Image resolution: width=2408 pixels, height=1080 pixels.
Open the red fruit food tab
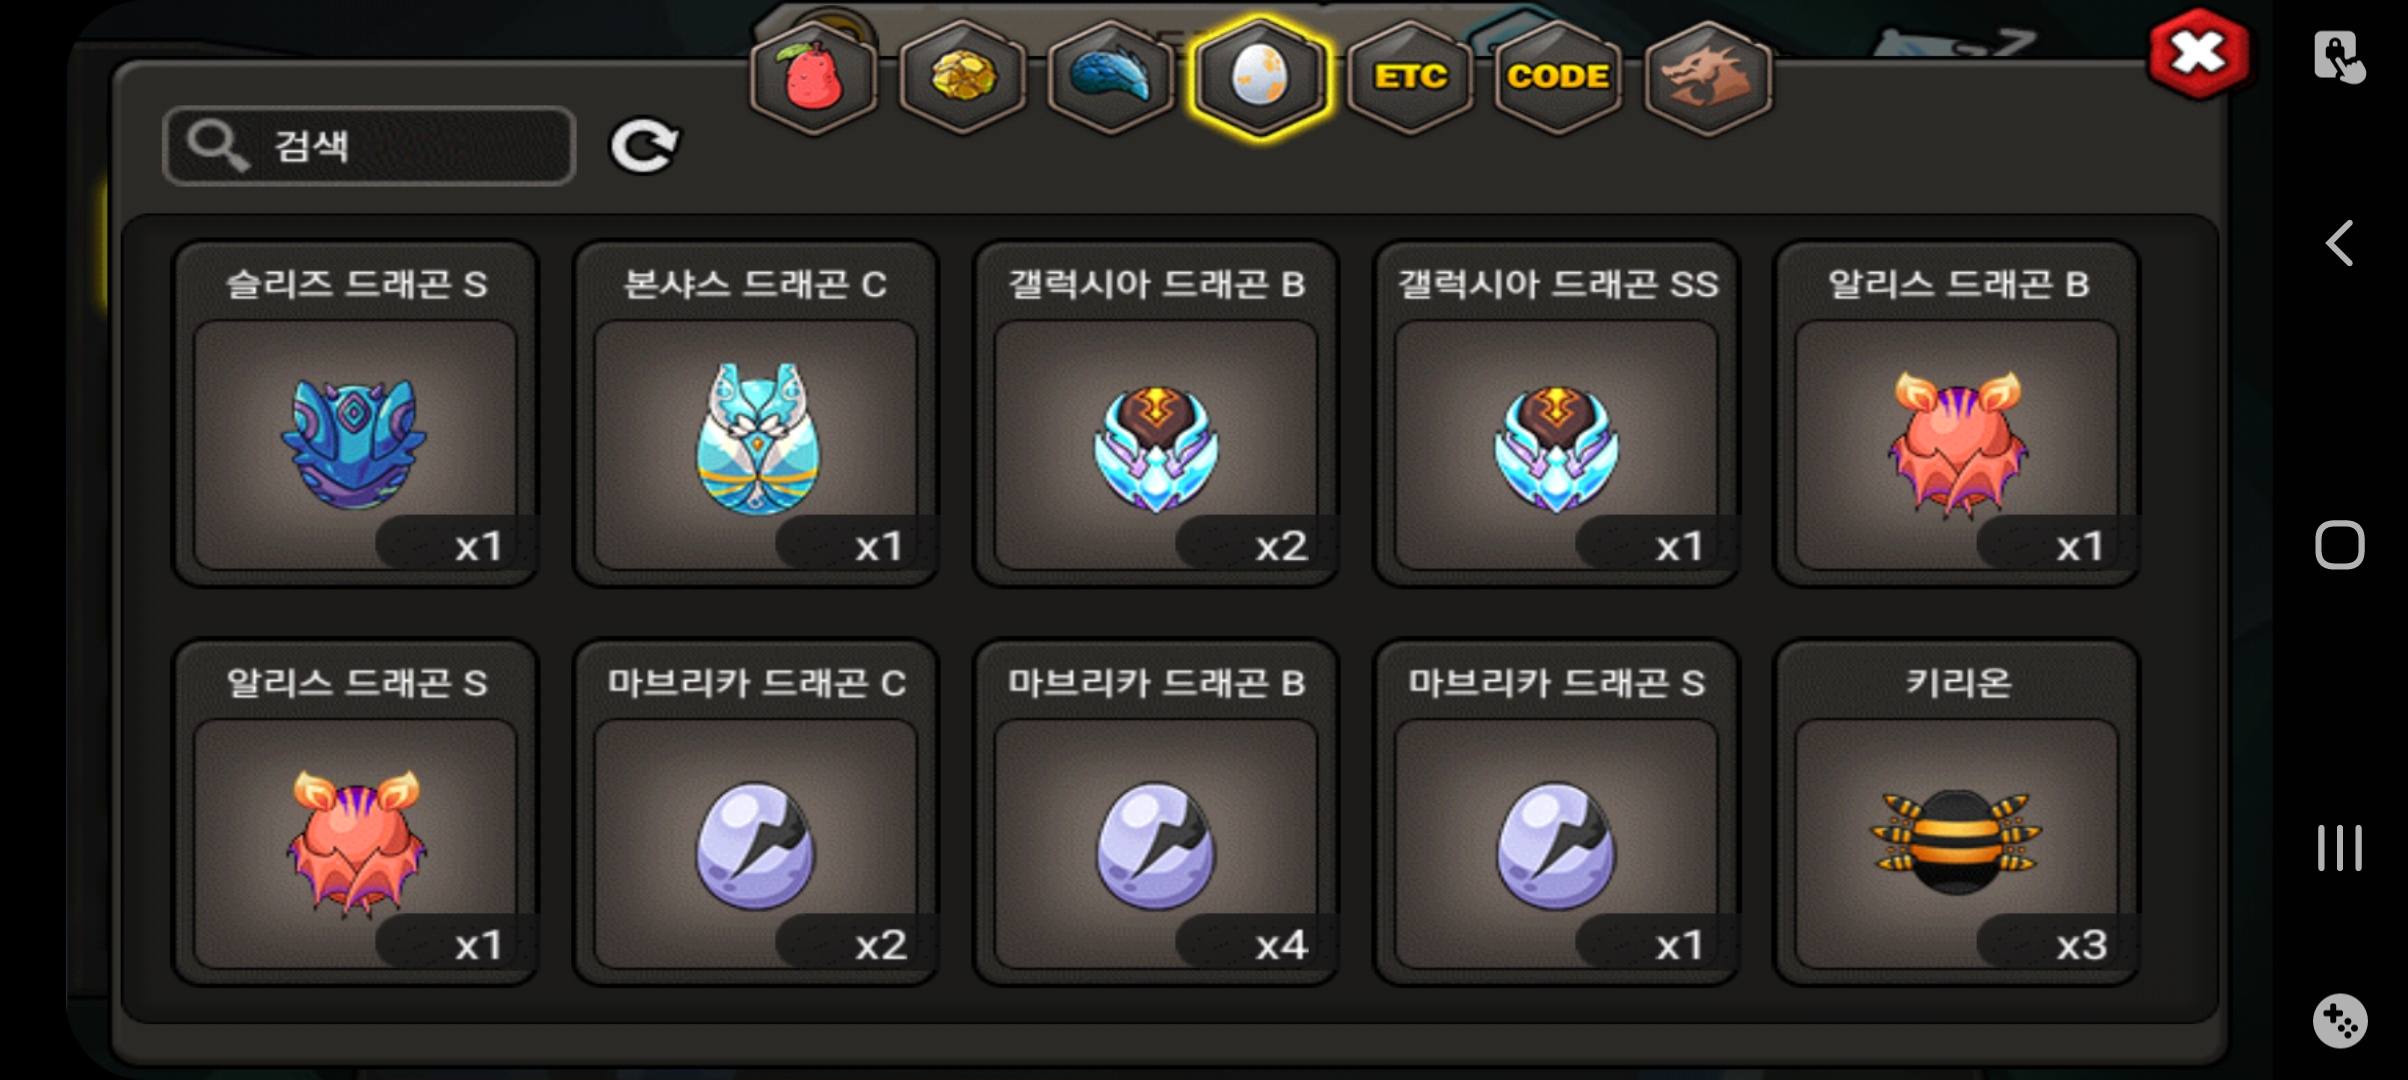814,78
